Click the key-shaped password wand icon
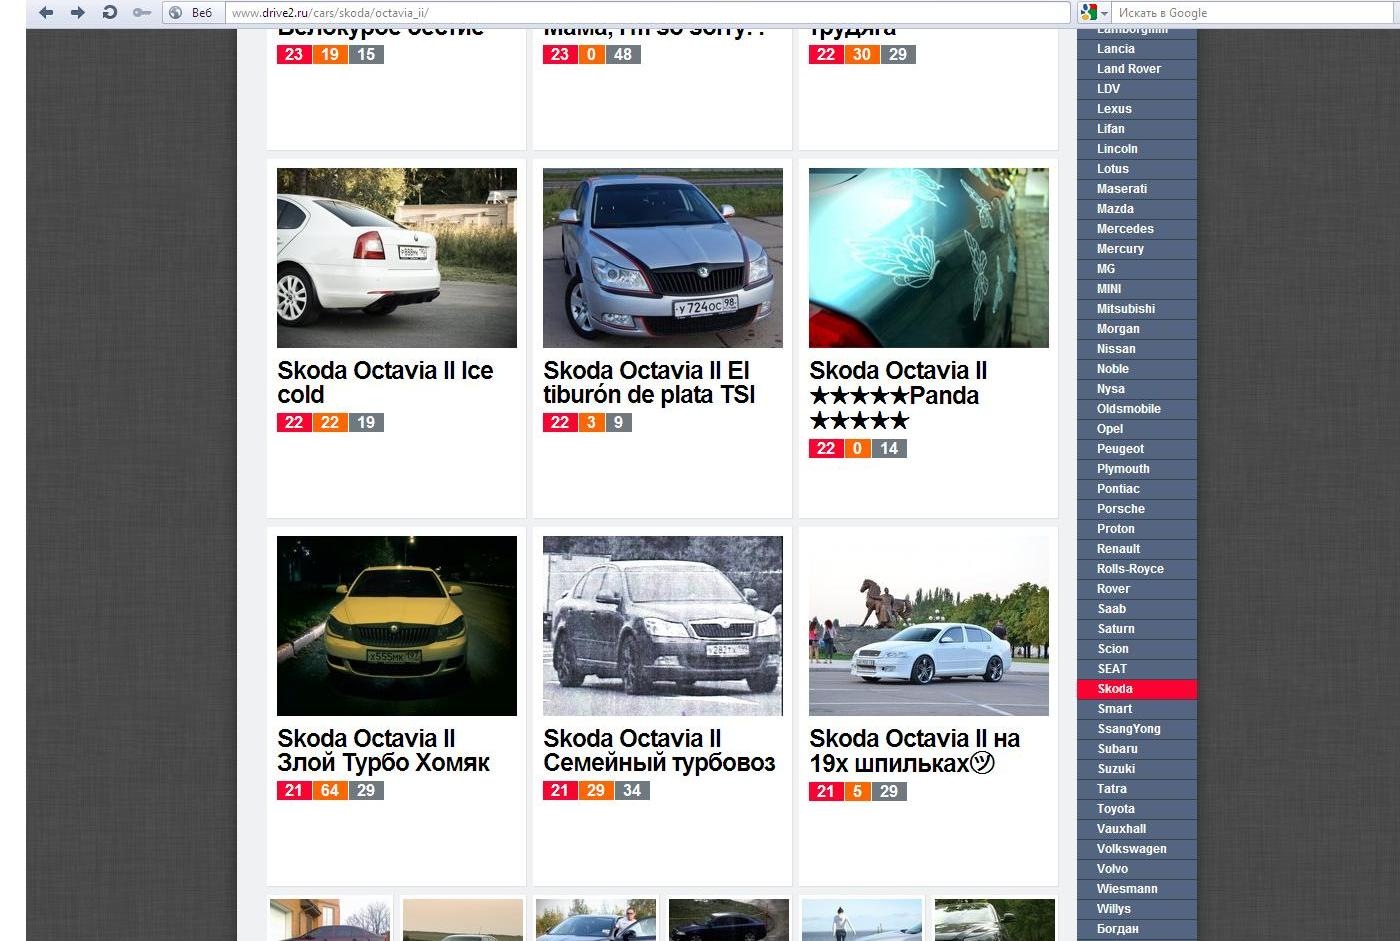1400x941 pixels. pyautogui.click(x=142, y=13)
